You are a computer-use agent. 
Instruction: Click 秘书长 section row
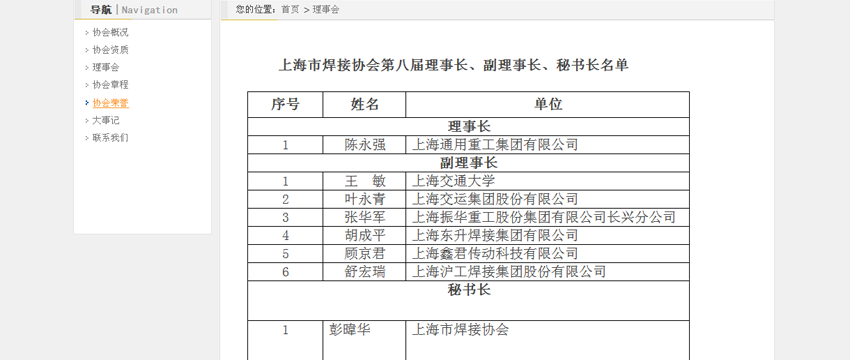click(x=468, y=300)
